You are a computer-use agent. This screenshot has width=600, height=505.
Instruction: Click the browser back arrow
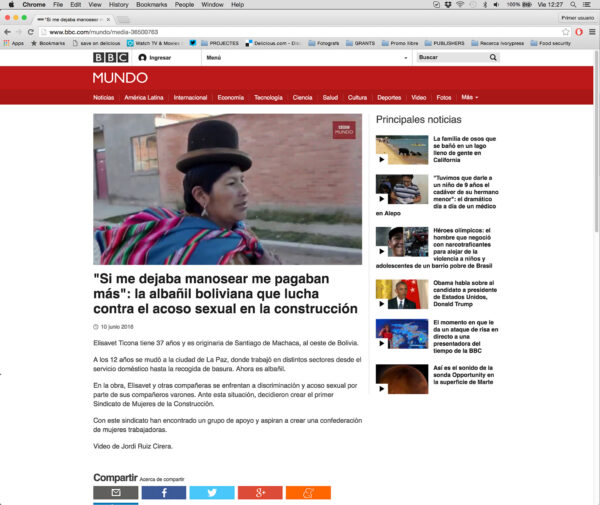point(7,31)
